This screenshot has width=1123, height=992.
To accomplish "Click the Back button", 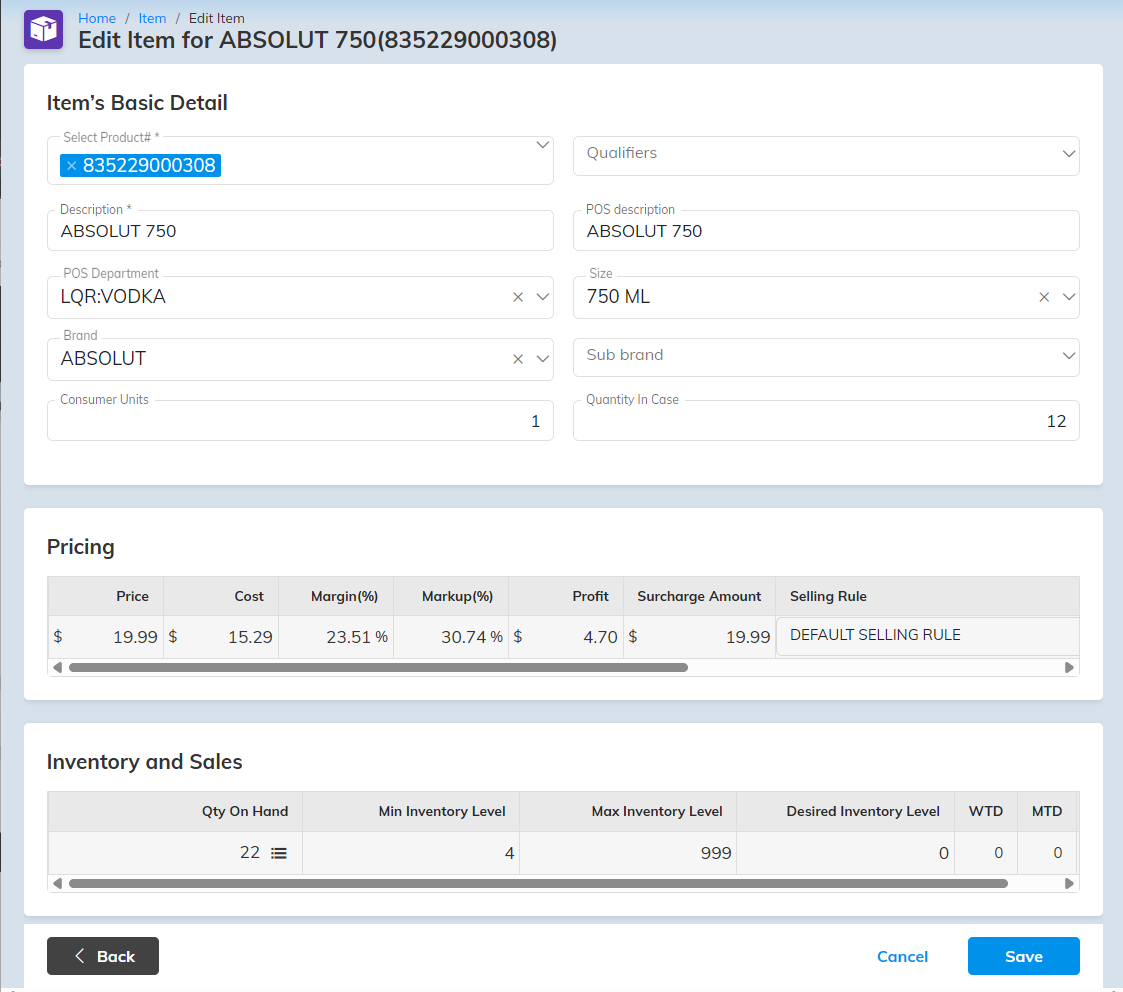I will point(102,956).
